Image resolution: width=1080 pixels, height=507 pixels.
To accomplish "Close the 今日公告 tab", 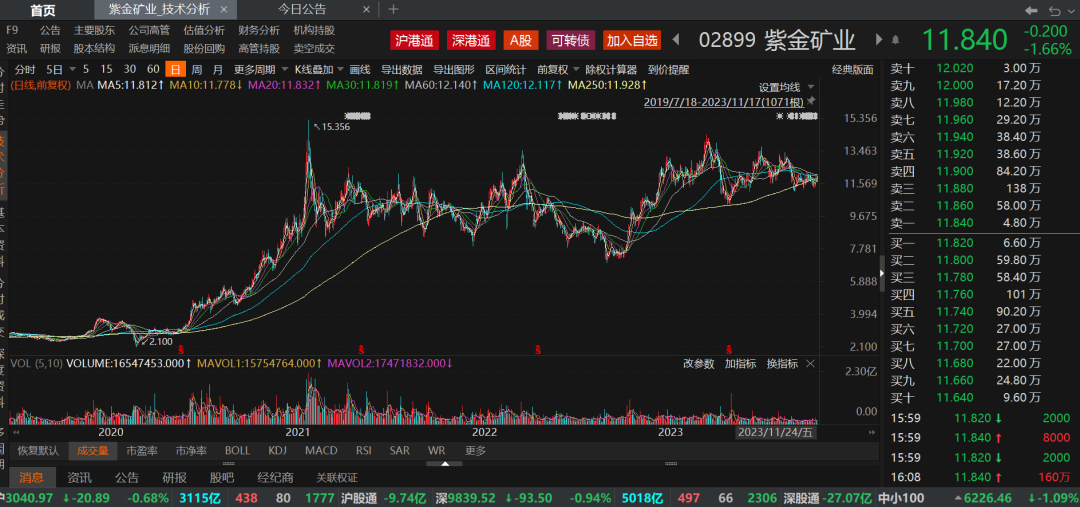I will coord(366,10).
